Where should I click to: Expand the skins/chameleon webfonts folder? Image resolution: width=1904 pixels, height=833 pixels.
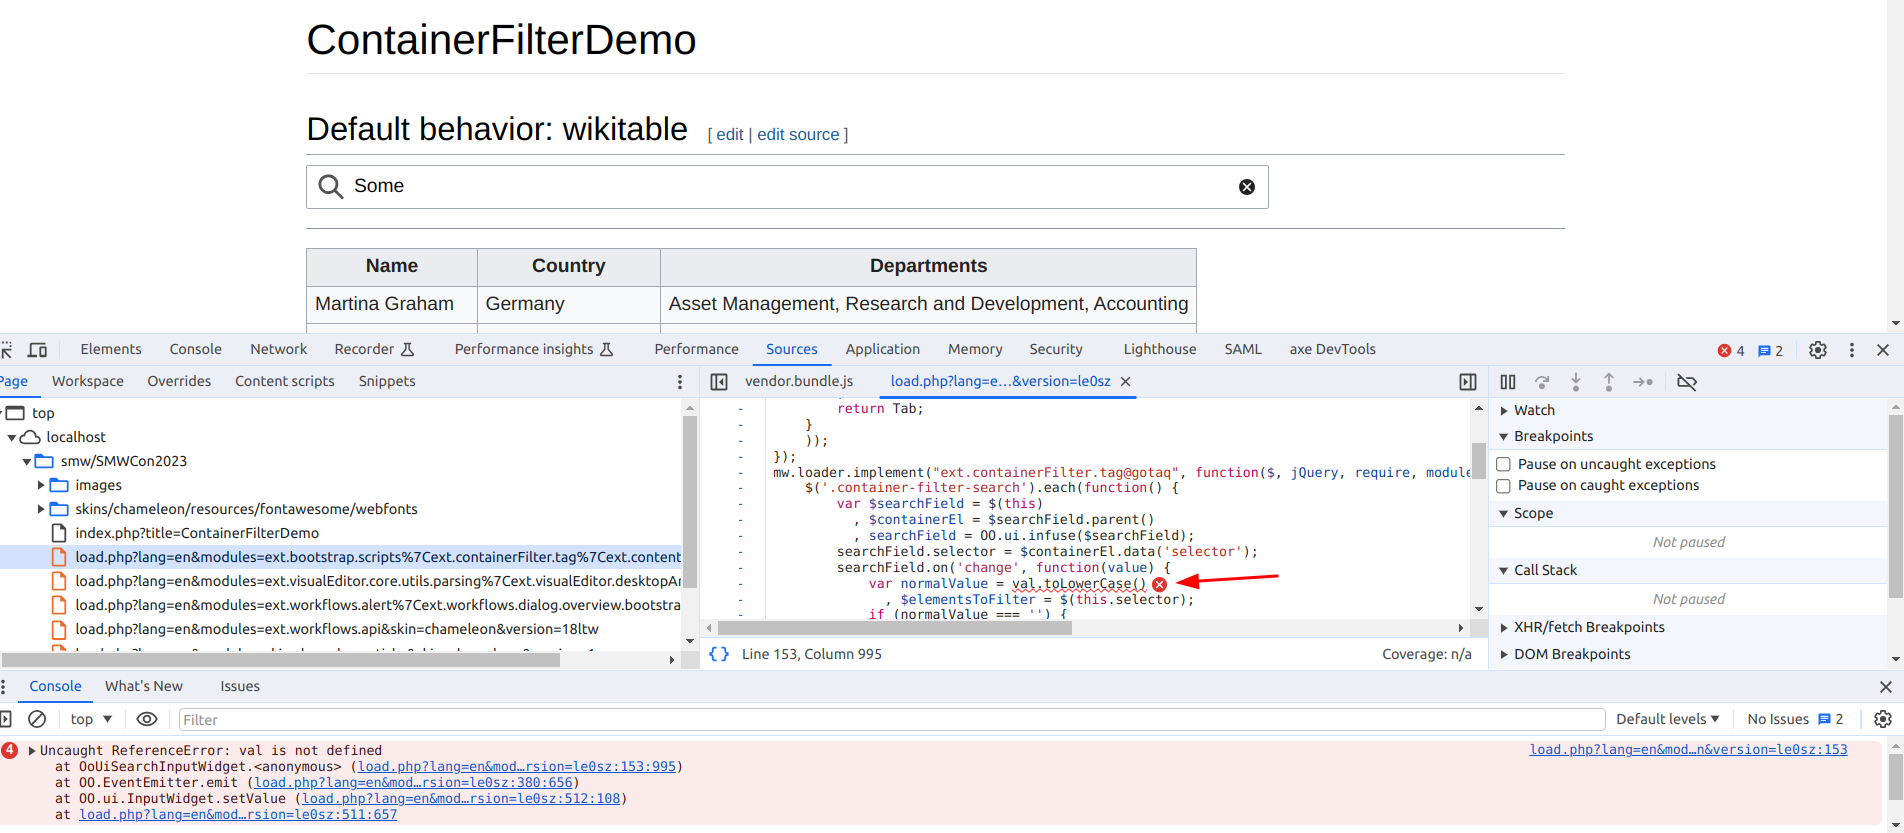[41, 509]
